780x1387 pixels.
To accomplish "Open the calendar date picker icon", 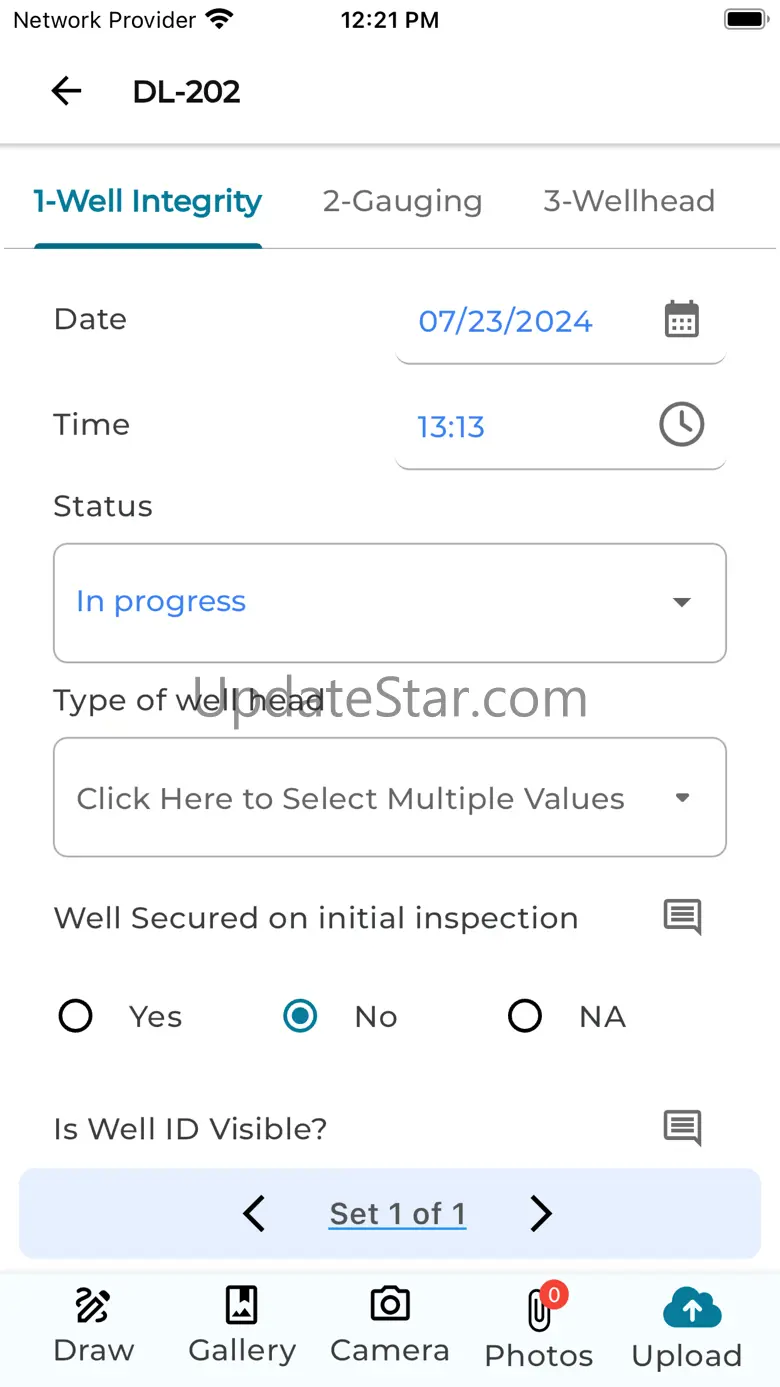I will click(x=681, y=320).
